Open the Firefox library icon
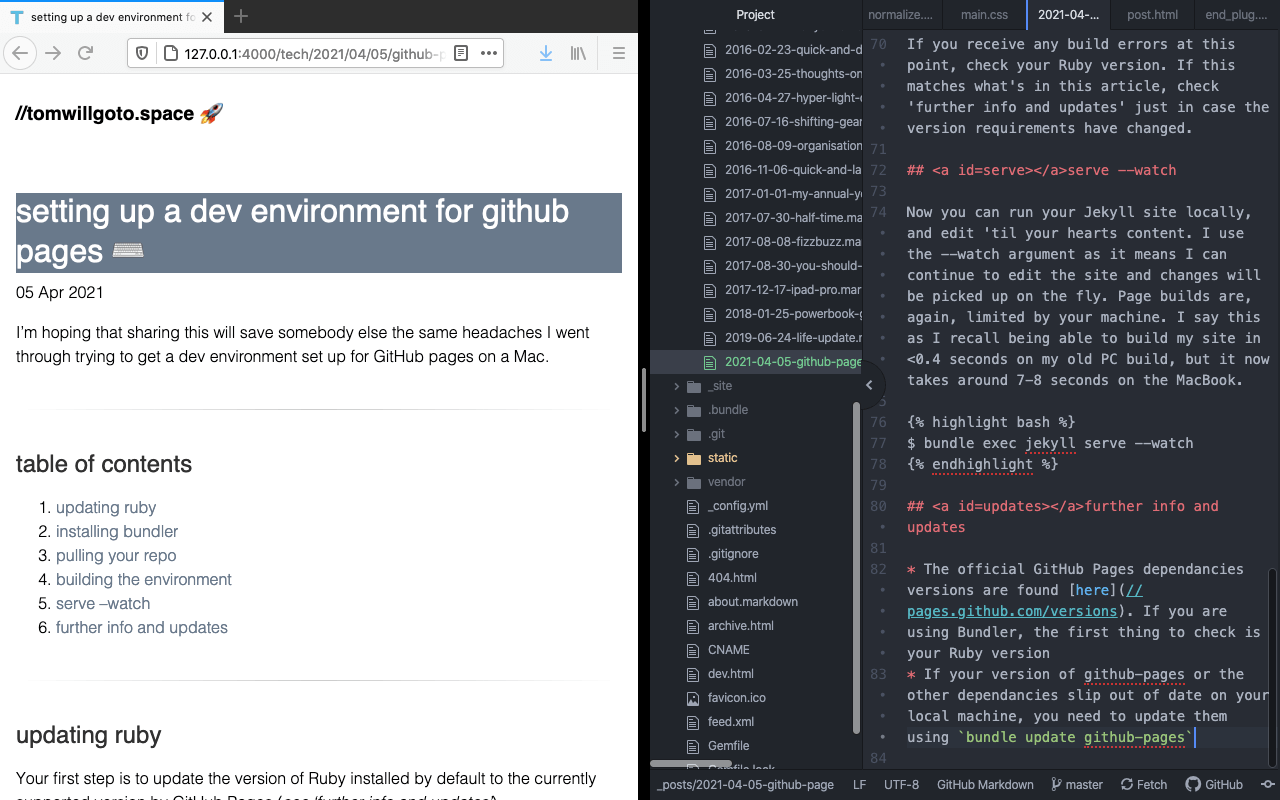Image resolution: width=1280 pixels, height=800 pixels. coord(578,54)
